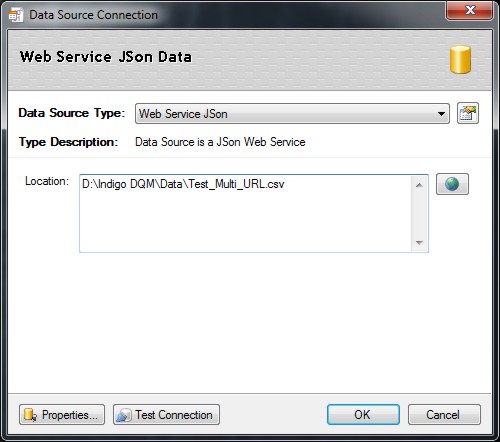Viewport: 500px width, 442px height.
Task: Confirm with the OK button
Action: [x=363, y=415]
